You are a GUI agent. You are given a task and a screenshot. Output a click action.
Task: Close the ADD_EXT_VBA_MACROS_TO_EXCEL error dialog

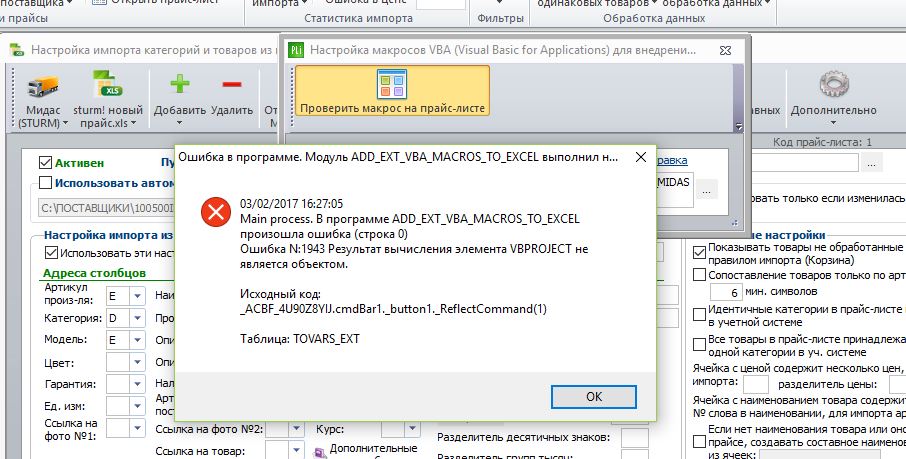641,157
